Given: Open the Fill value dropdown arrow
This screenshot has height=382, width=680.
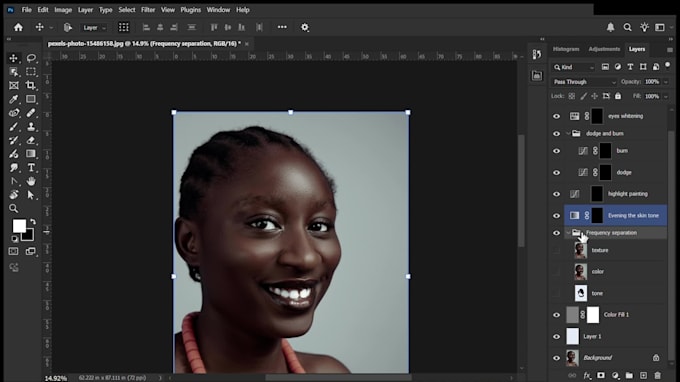Looking at the screenshot, I should [x=666, y=96].
